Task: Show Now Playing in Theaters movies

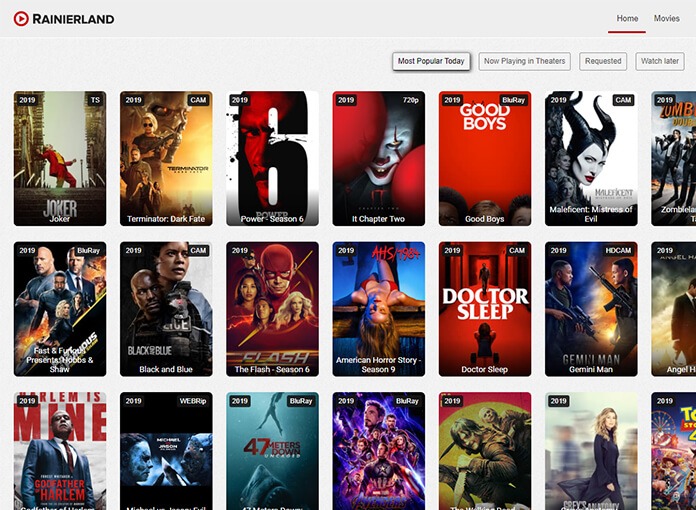Action: [x=524, y=61]
